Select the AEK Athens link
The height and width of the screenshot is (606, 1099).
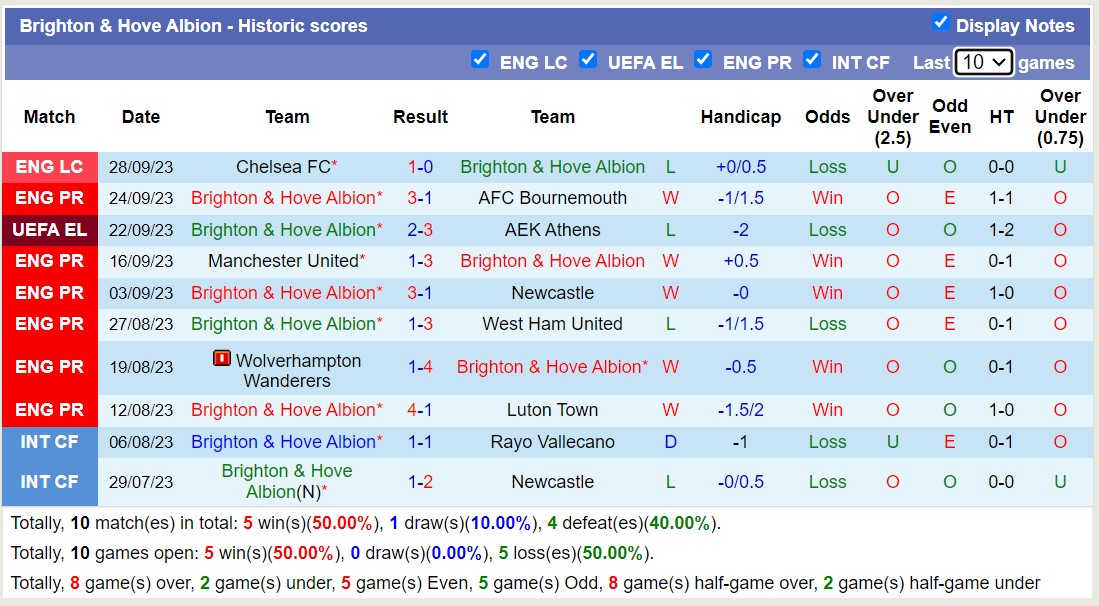(552, 230)
